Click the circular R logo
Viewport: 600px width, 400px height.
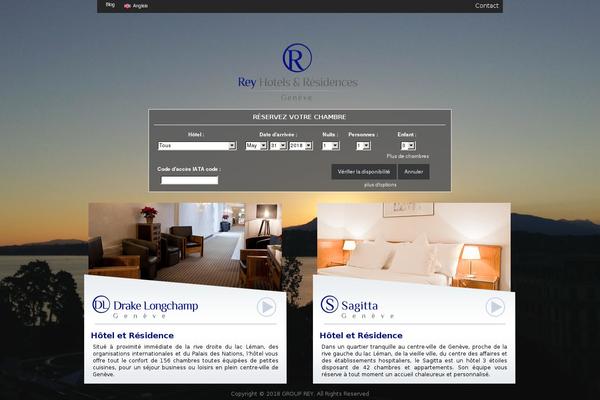tap(297, 58)
